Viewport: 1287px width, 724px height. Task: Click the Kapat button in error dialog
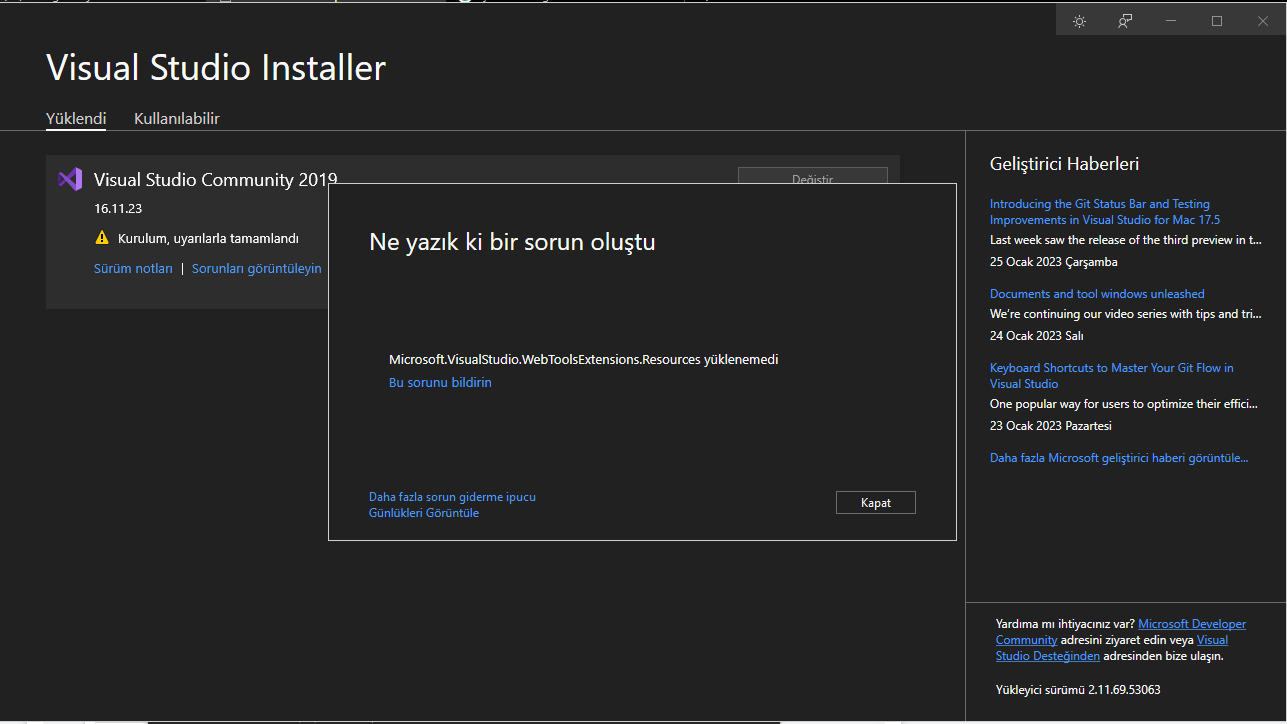pyautogui.click(x=876, y=502)
